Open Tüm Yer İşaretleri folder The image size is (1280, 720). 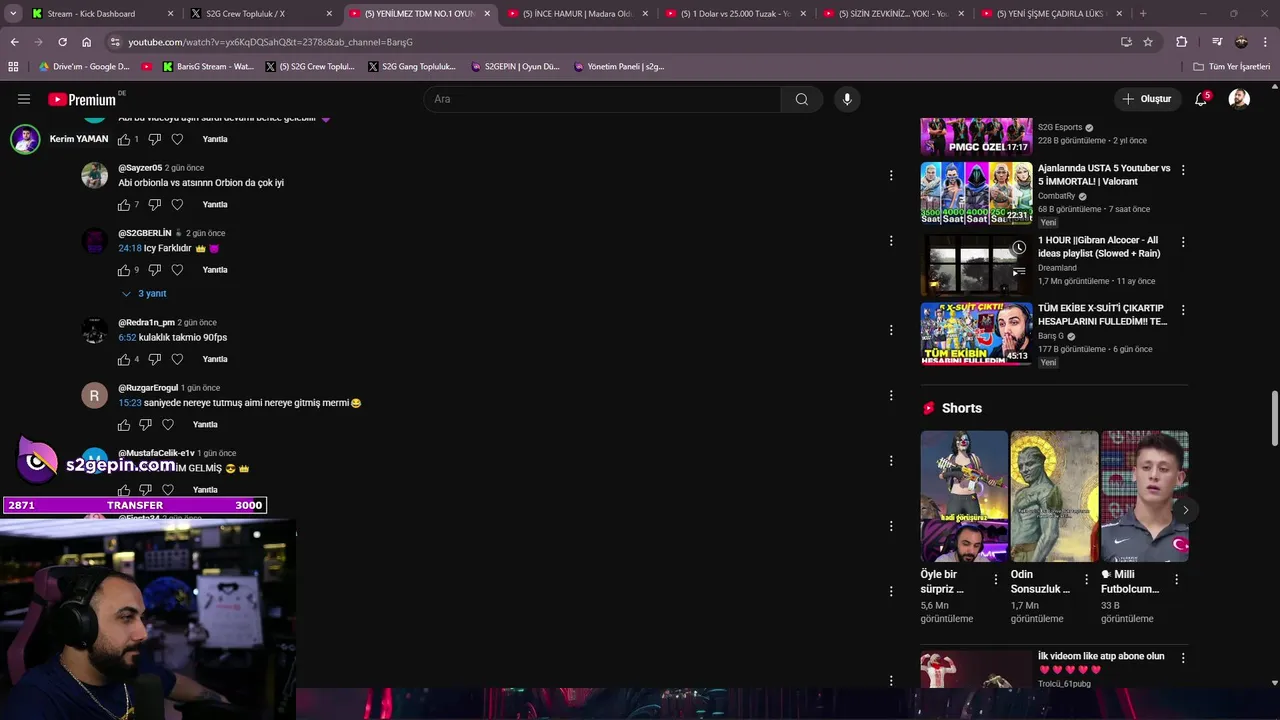pyautogui.click(x=1231, y=67)
